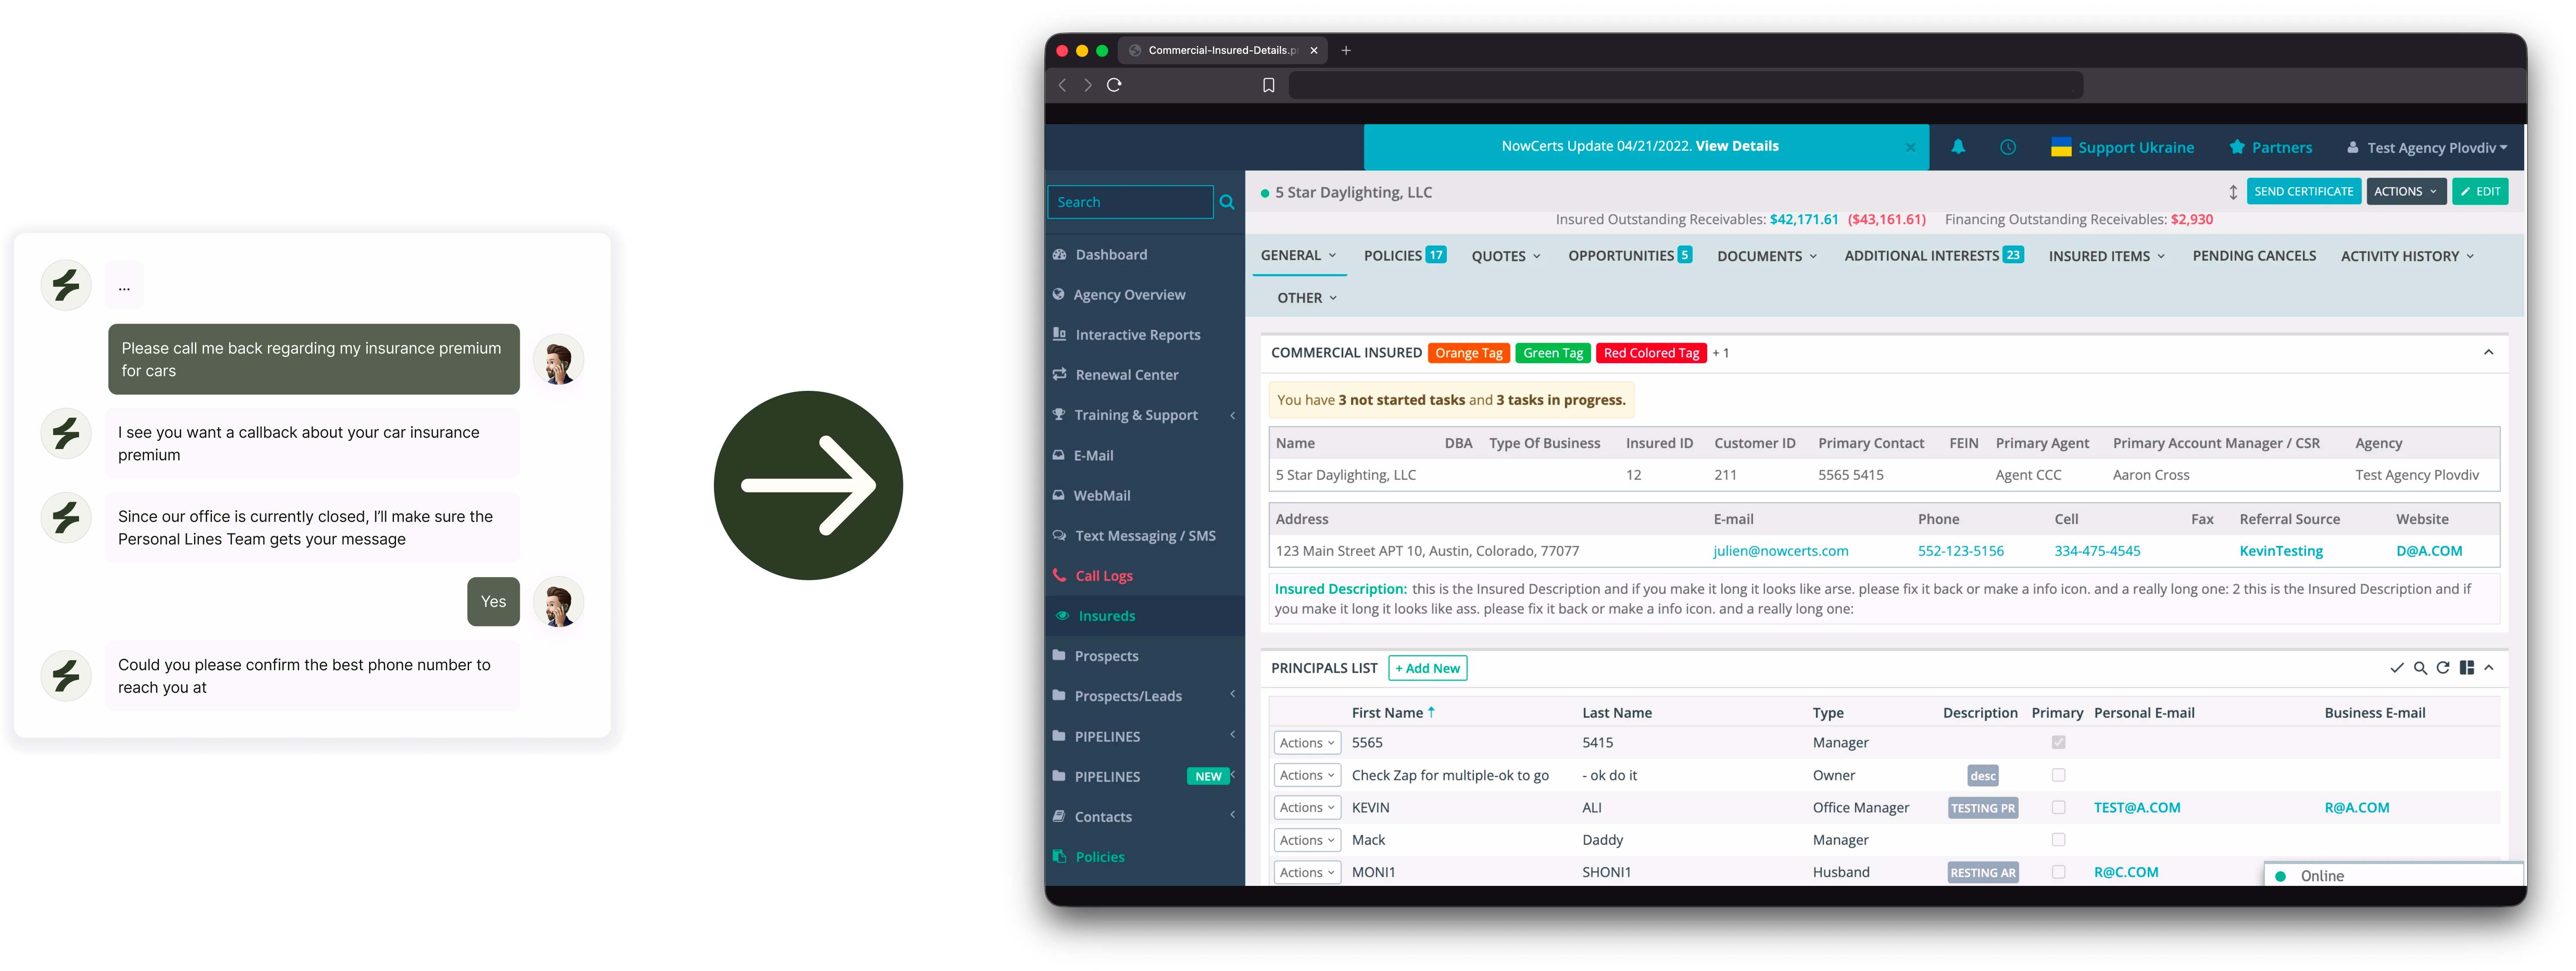Viewport: 2576px width, 971px height.
Task: Click the Text Messaging / SMS chat icon
Action: [1060, 535]
